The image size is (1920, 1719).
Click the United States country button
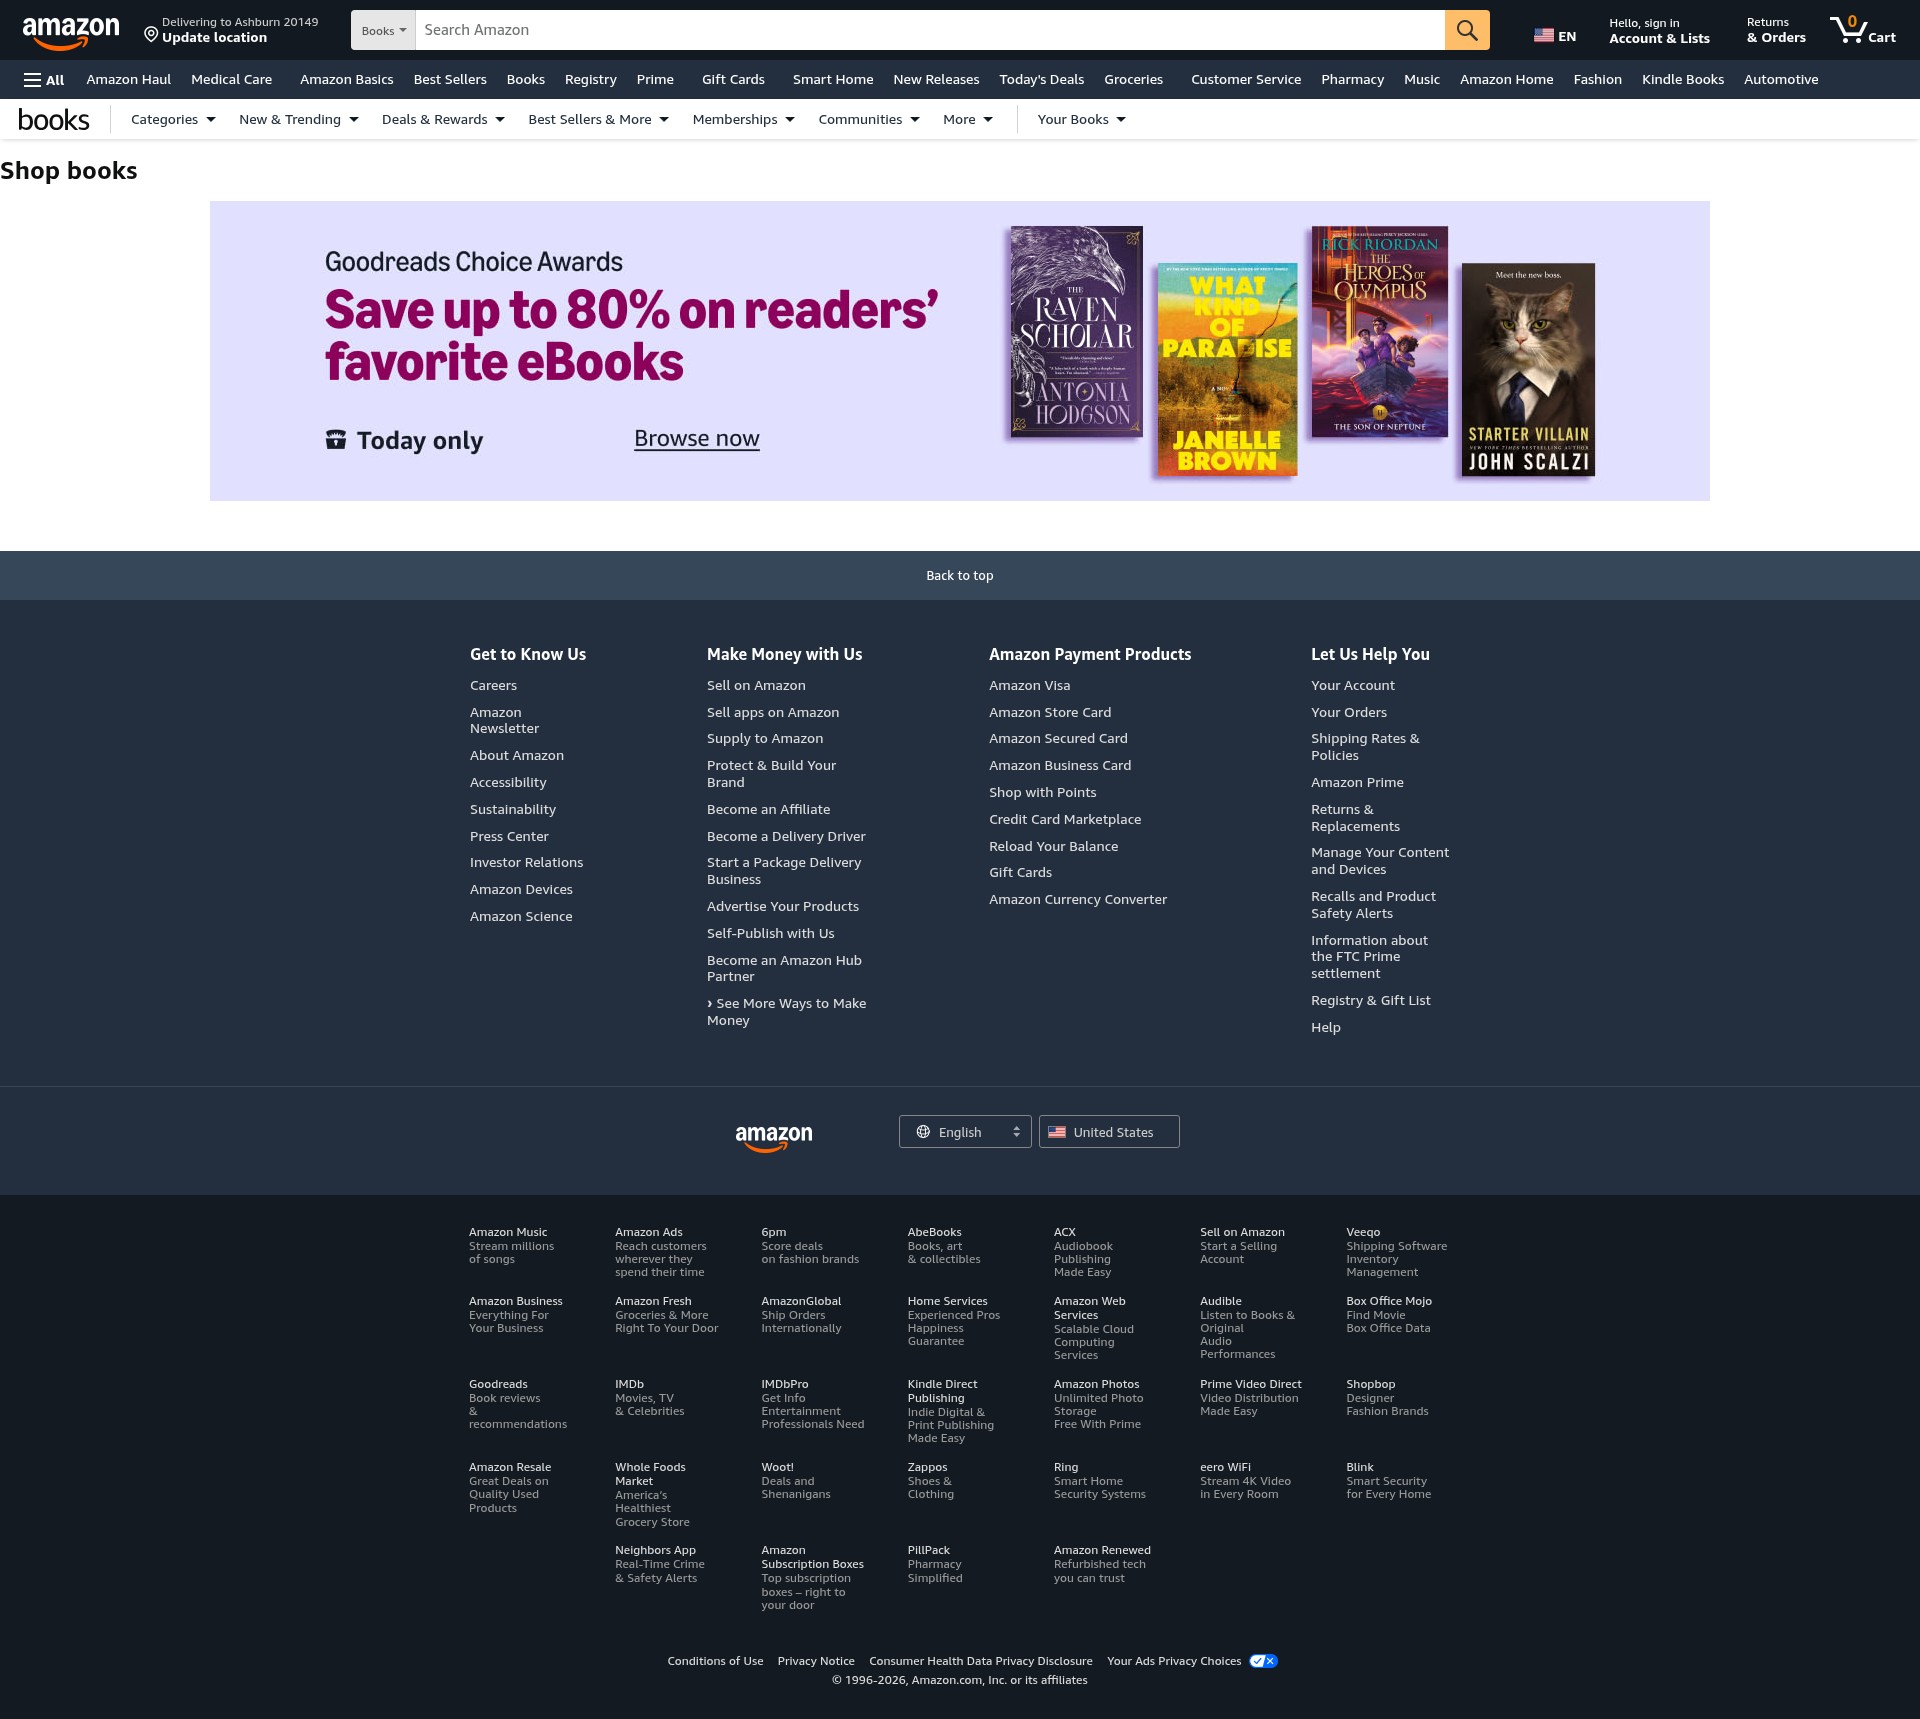(1109, 1132)
